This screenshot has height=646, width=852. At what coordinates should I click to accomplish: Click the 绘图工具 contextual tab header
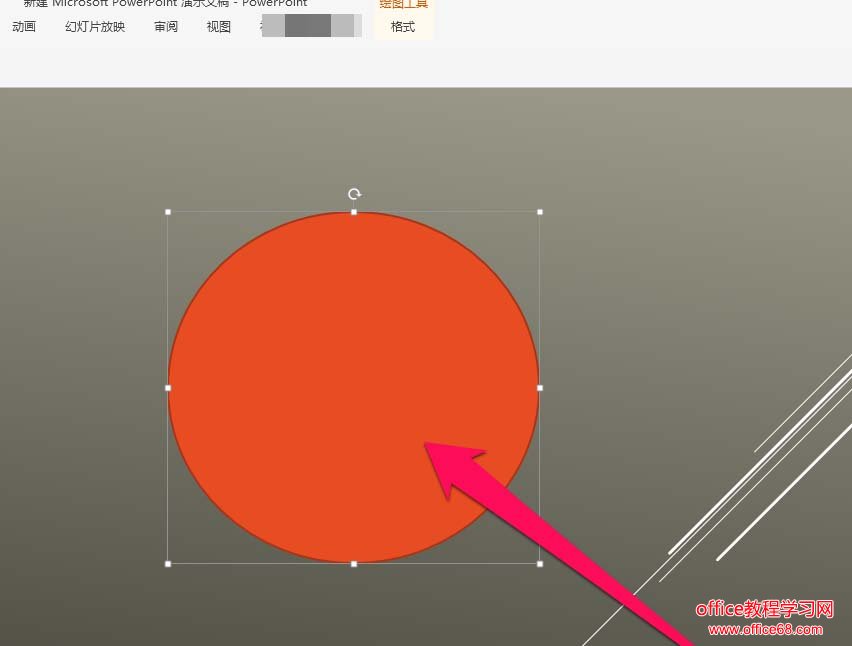(x=403, y=4)
